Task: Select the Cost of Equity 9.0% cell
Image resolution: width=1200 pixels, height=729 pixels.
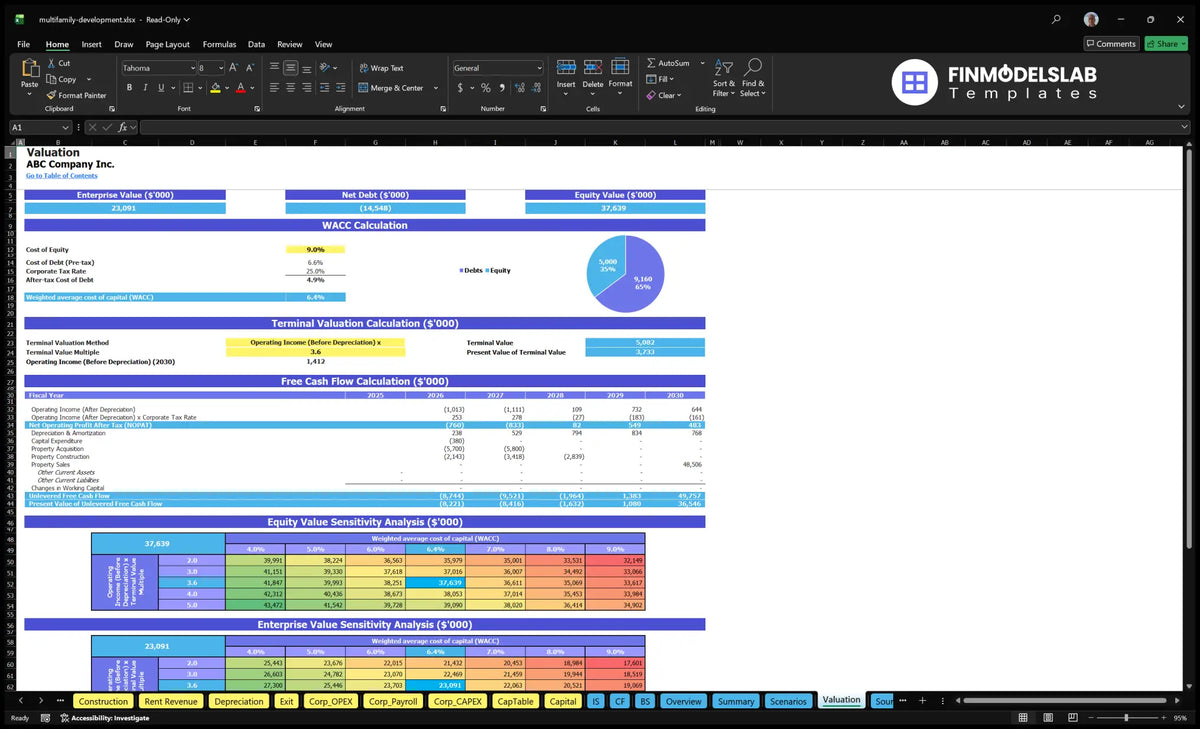Action: click(x=315, y=249)
